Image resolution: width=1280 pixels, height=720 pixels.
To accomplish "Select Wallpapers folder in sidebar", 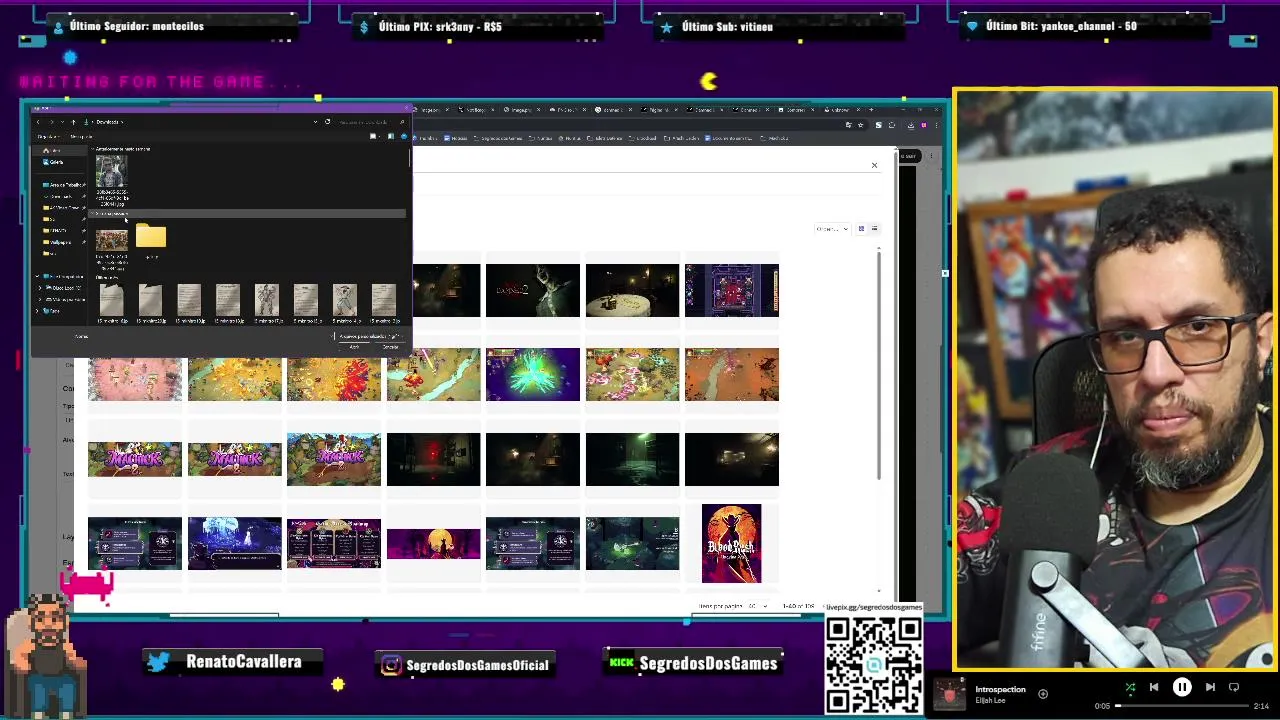I will (x=59, y=242).
